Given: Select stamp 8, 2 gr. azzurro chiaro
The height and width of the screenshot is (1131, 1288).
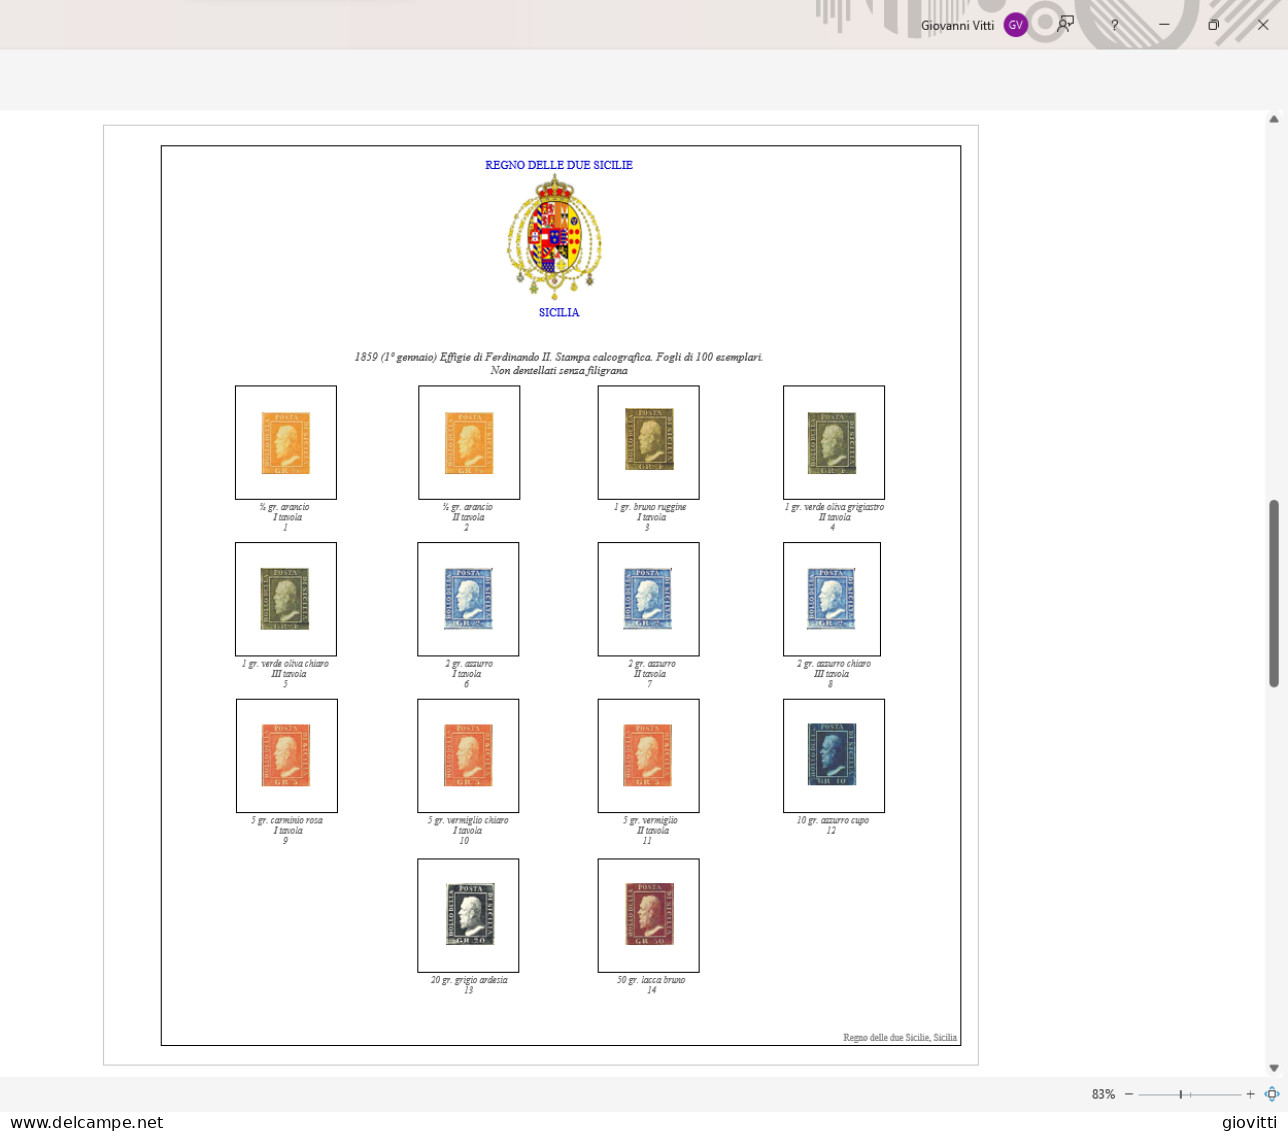Looking at the screenshot, I should click(831, 599).
